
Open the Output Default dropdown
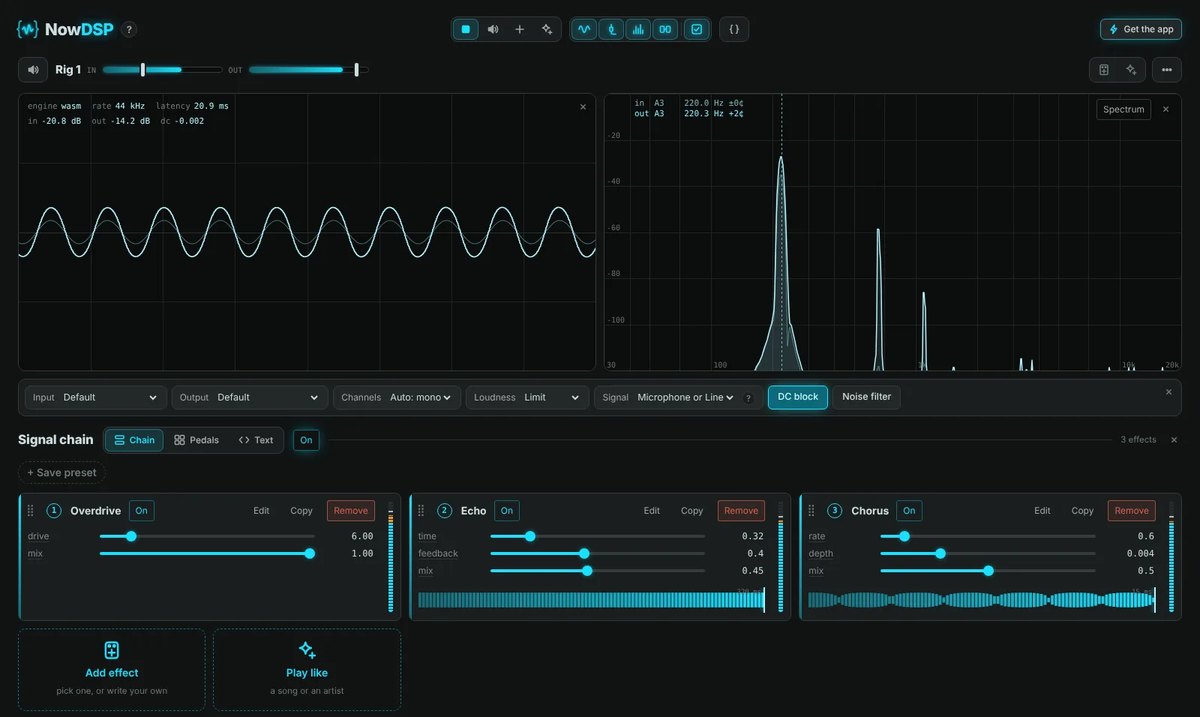point(249,397)
